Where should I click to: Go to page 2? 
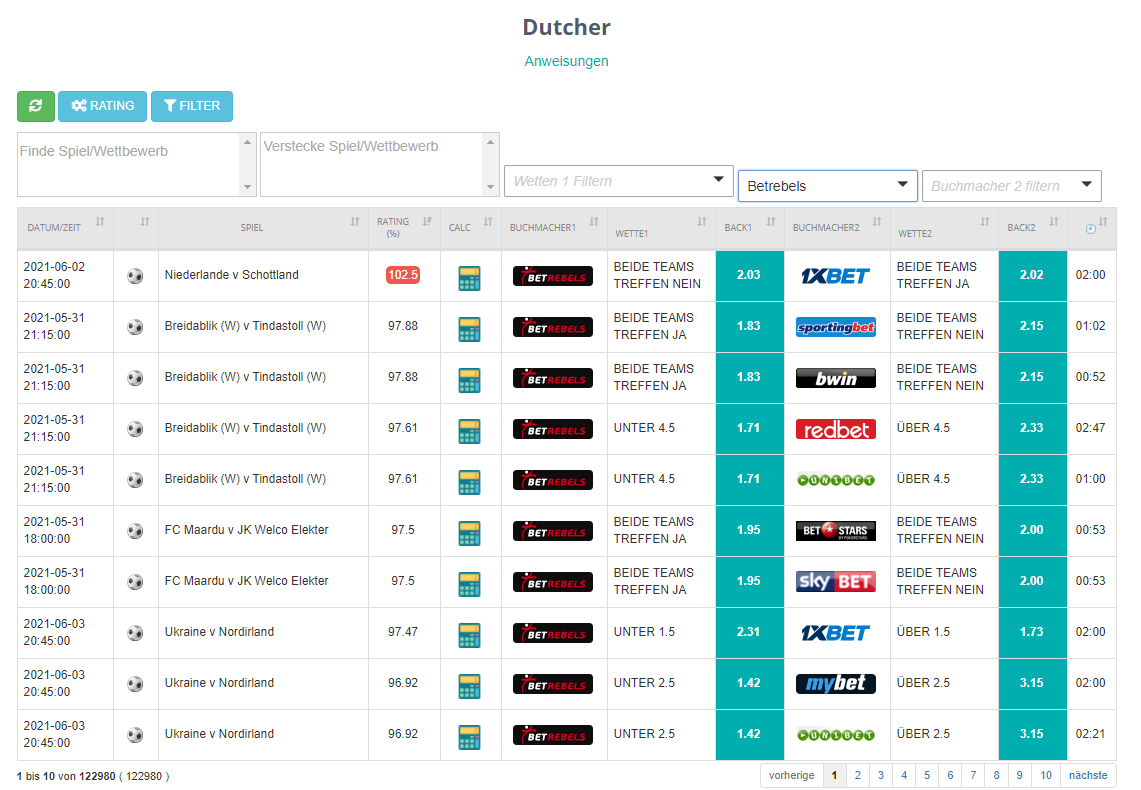[858, 775]
